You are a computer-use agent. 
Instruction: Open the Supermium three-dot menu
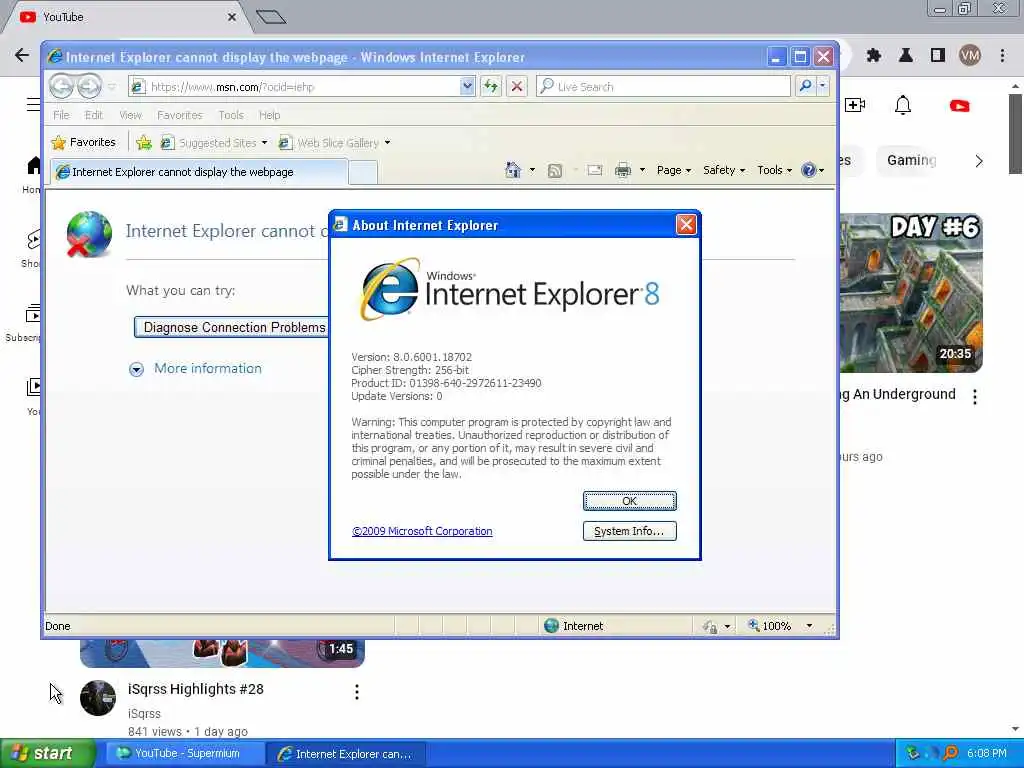click(1002, 56)
